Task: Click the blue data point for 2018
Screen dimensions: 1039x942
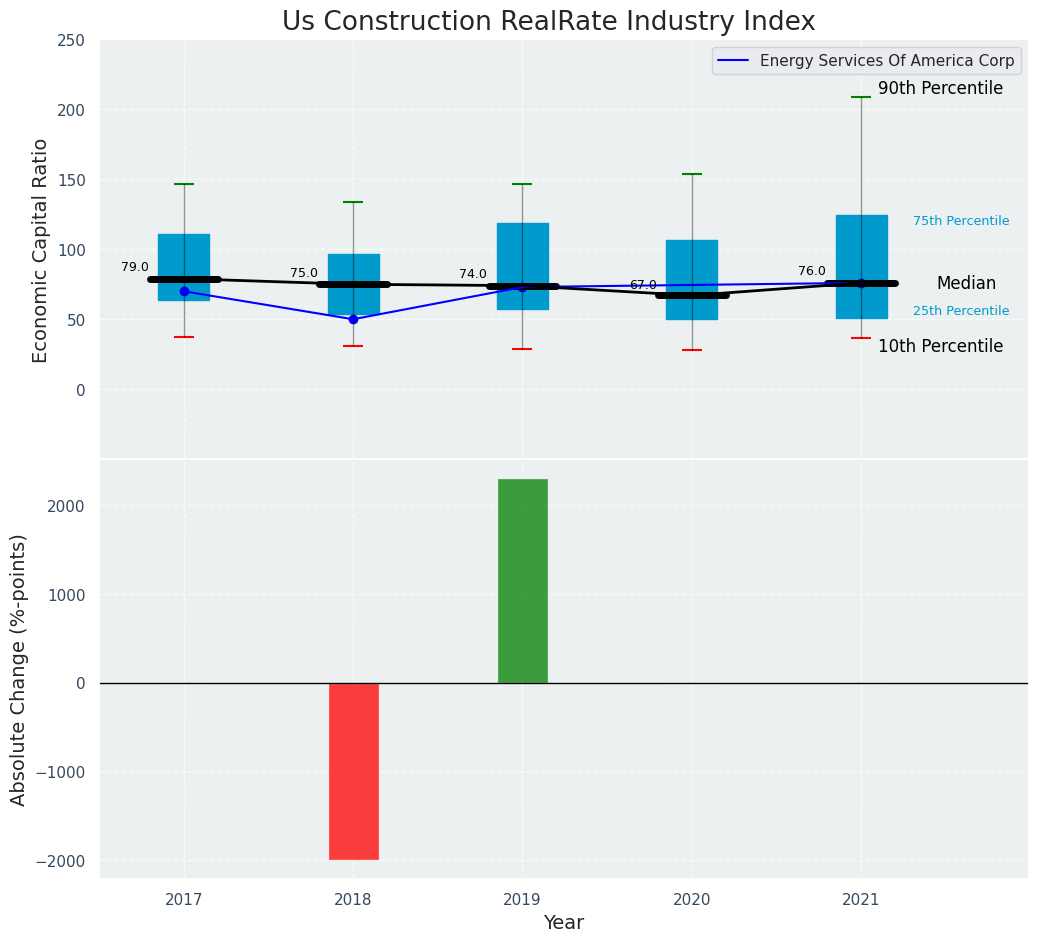Action: (353, 319)
